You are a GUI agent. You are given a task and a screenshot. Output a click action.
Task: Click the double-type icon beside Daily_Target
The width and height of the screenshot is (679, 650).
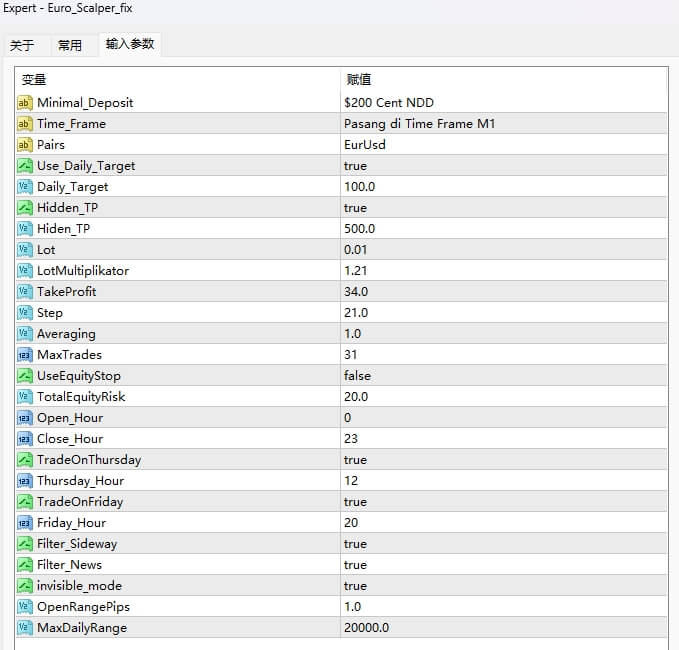(x=25, y=187)
